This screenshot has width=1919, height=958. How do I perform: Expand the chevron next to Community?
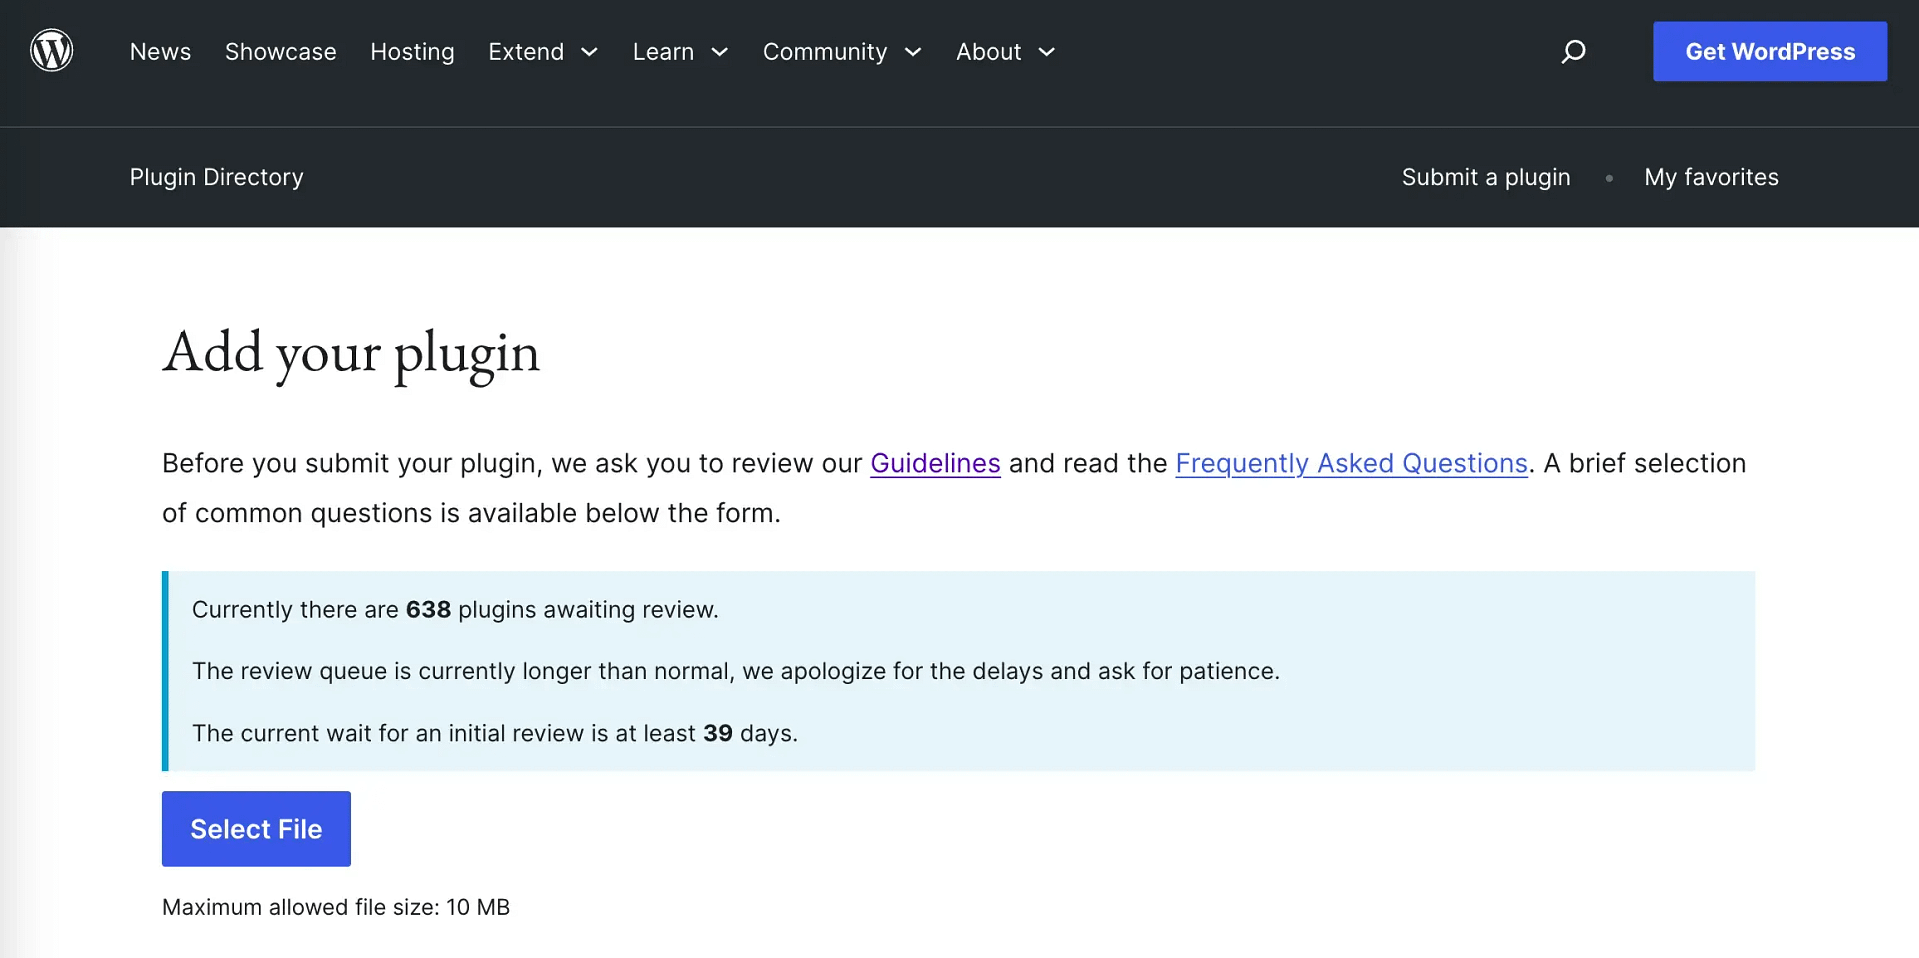coord(912,52)
